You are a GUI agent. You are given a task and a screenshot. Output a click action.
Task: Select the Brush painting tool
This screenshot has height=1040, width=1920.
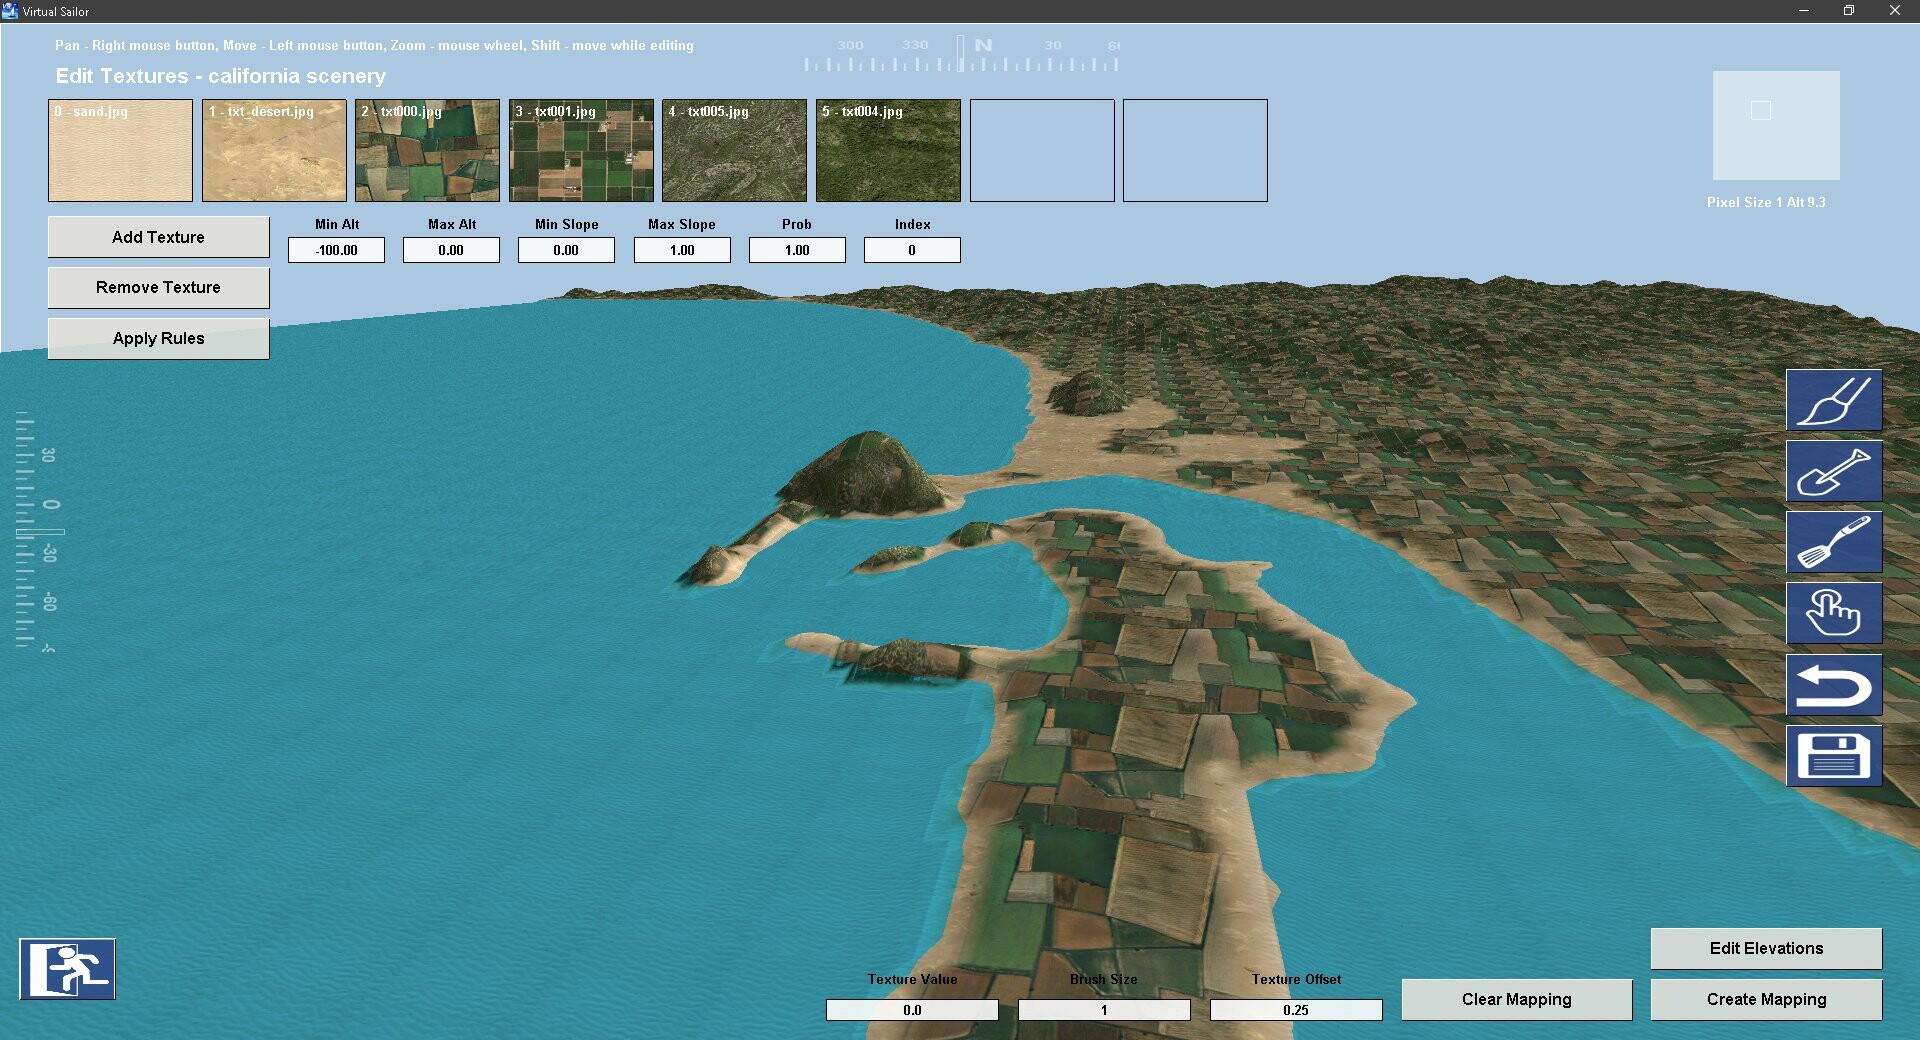[x=1835, y=399]
